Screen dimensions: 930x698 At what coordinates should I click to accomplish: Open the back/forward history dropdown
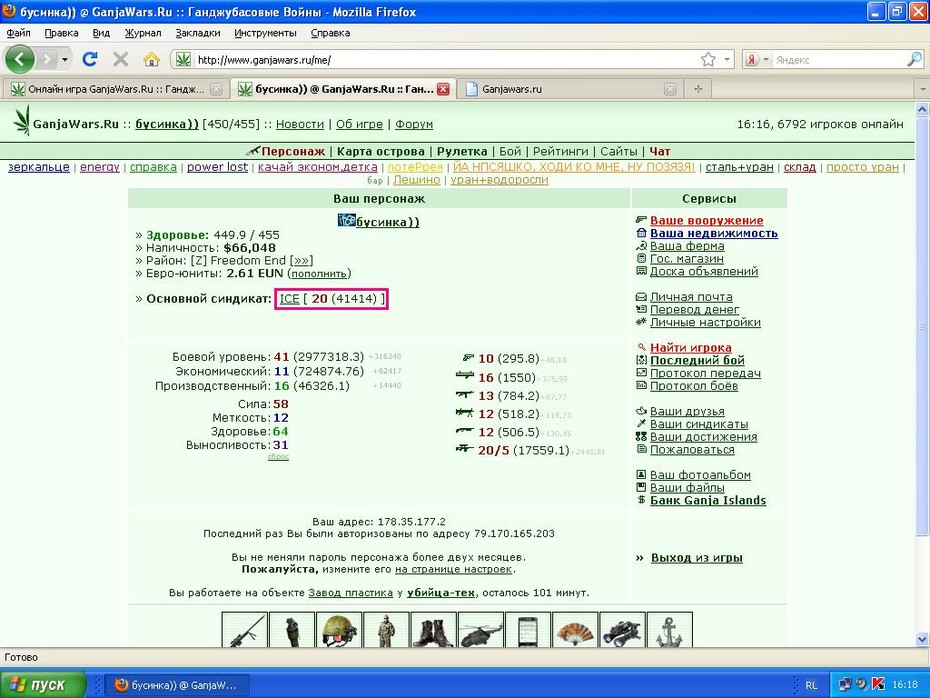coord(65,59)
